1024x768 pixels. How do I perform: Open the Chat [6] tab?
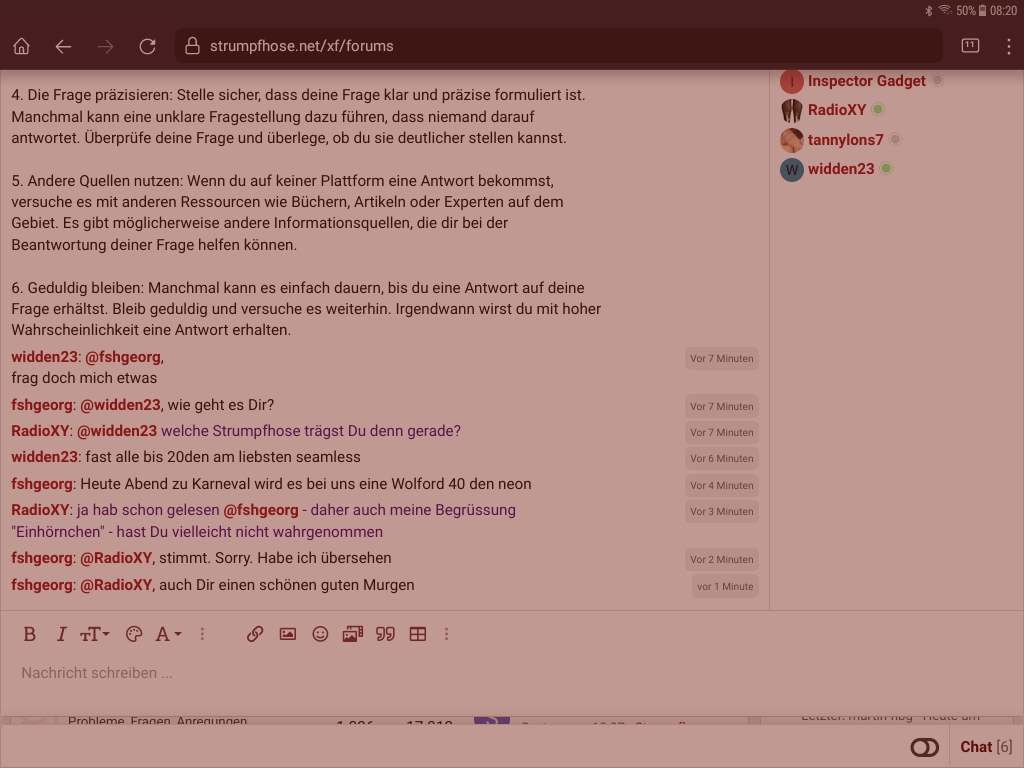point(986,747)
